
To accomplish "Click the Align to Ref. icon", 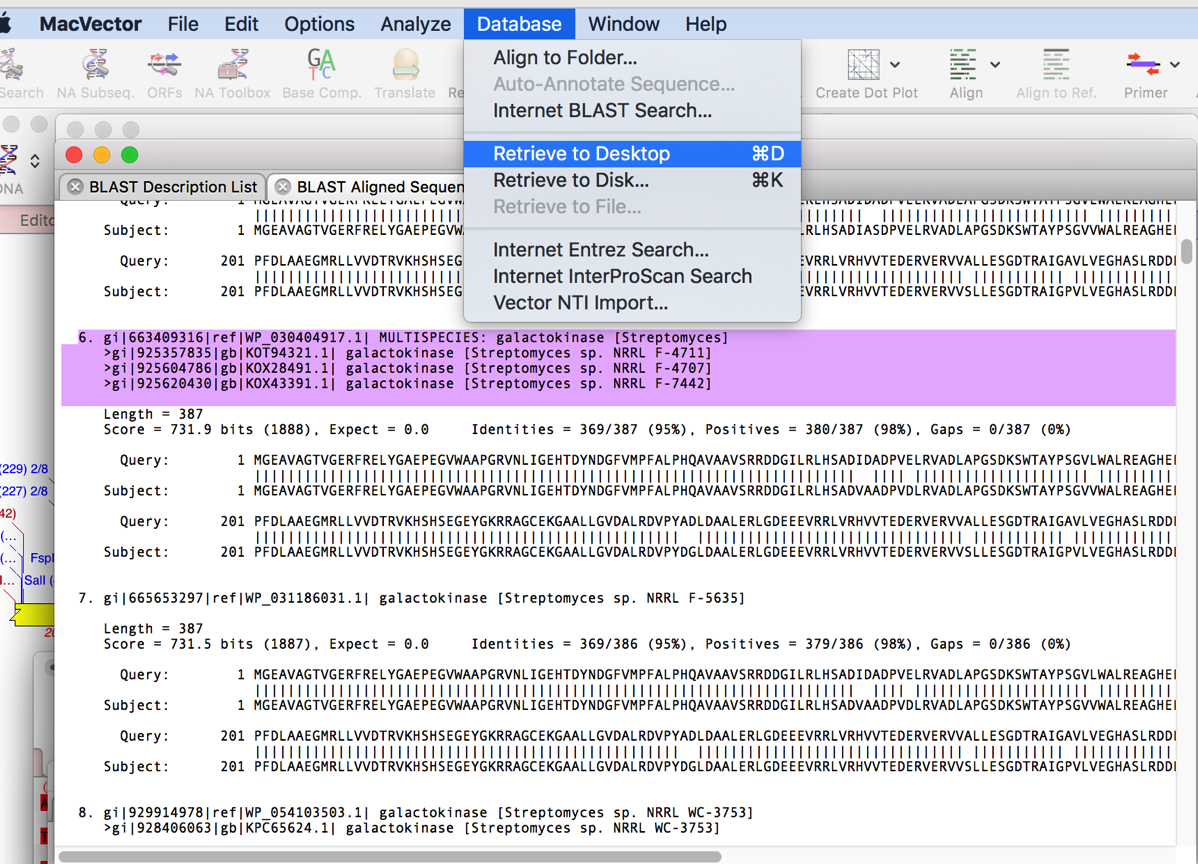I will click(1055, 66).
